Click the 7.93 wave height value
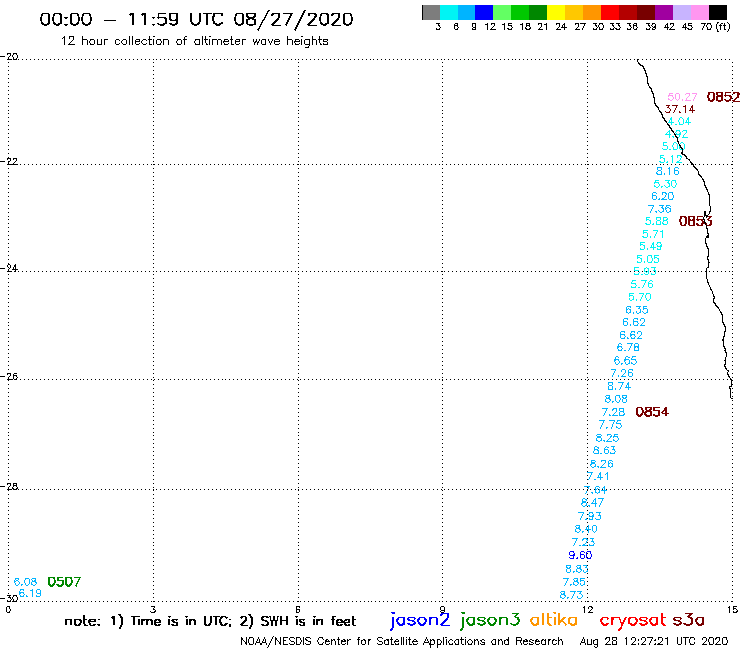 click(x=589, y=516)
